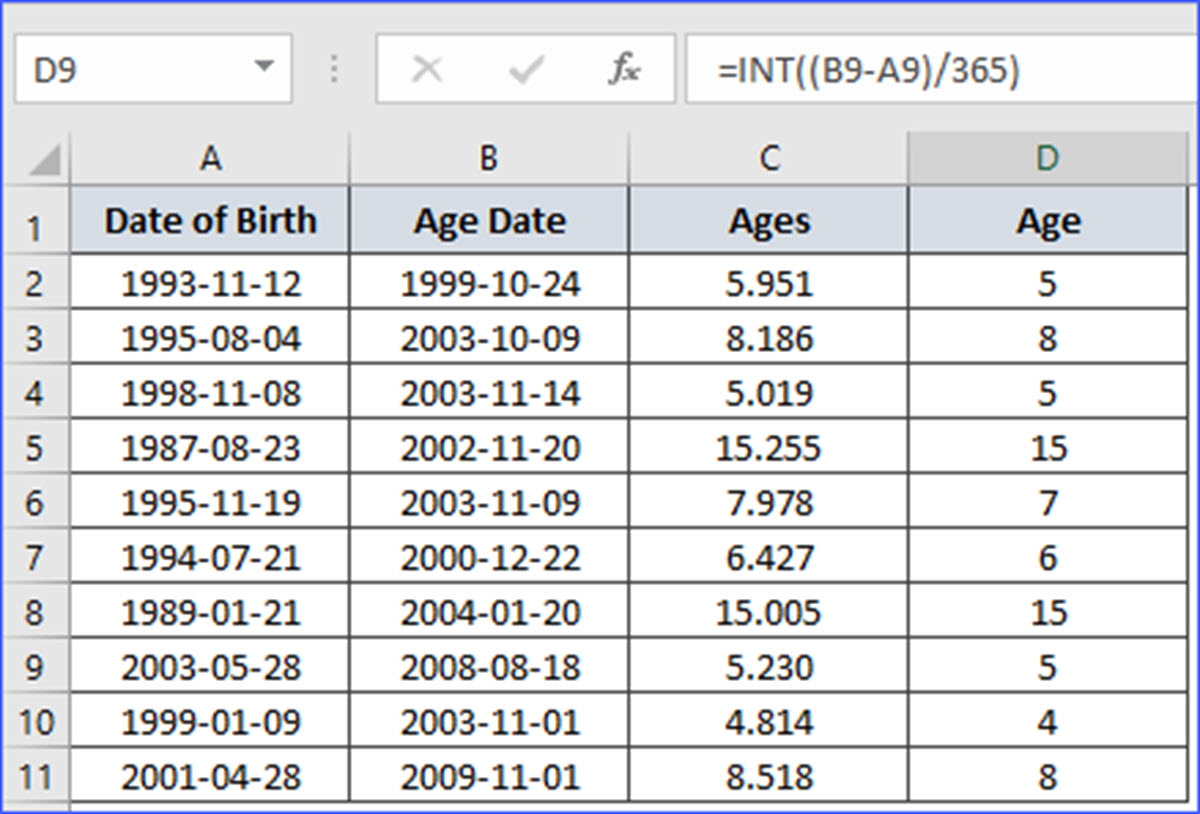This screenshot has width=1200, height=814.
Task: Click inside the Name Box showing D9
Action: [130, 70]
